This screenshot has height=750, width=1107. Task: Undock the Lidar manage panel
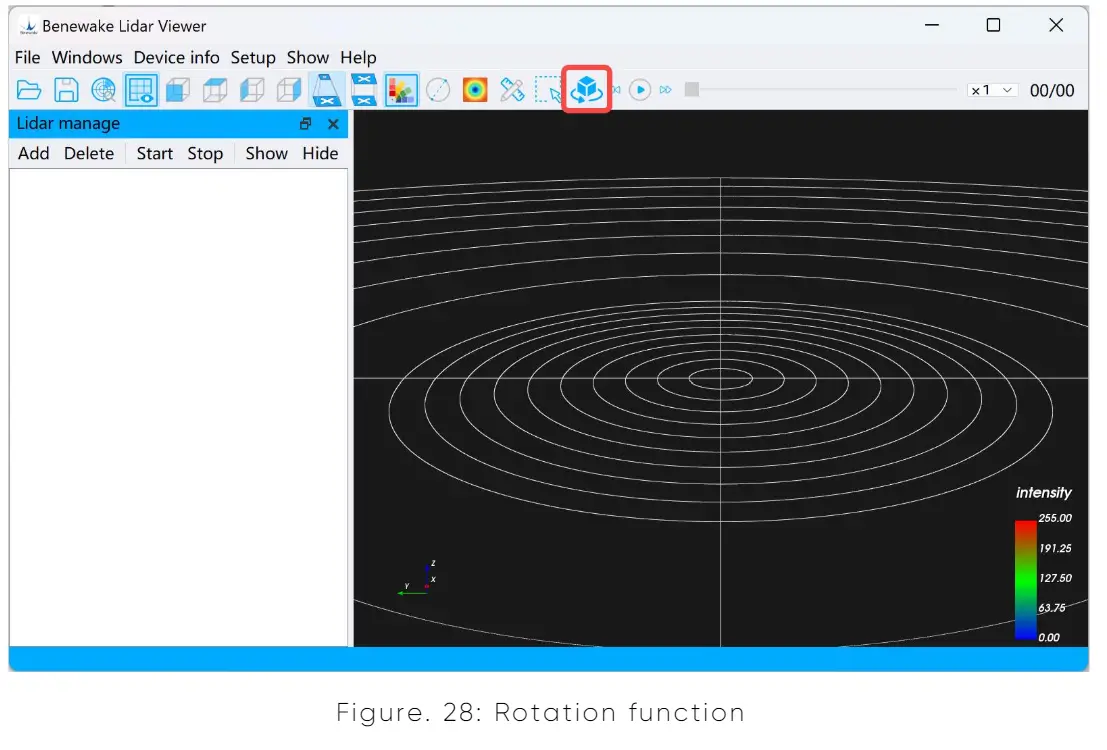coord(305,124)
